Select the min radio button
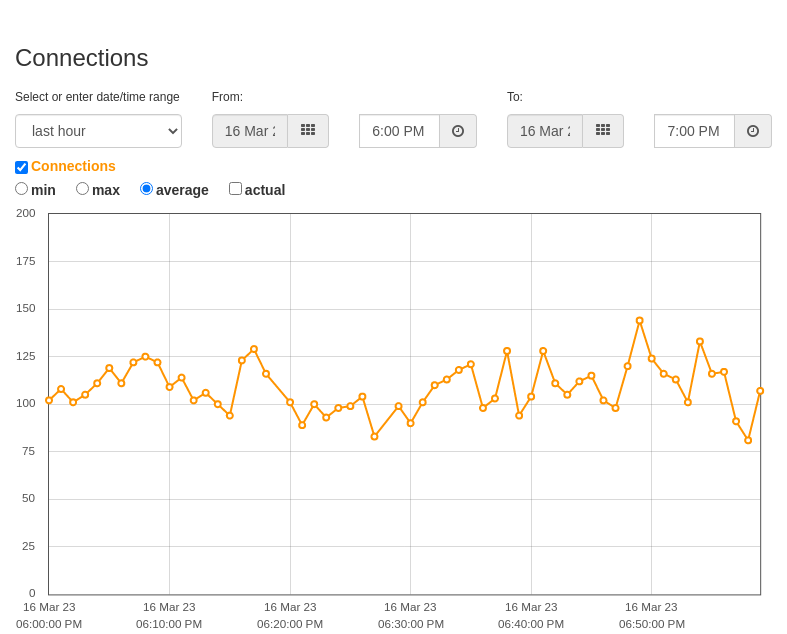The width and height of the screenshot is (787, 634). click(x=22, y=189)
